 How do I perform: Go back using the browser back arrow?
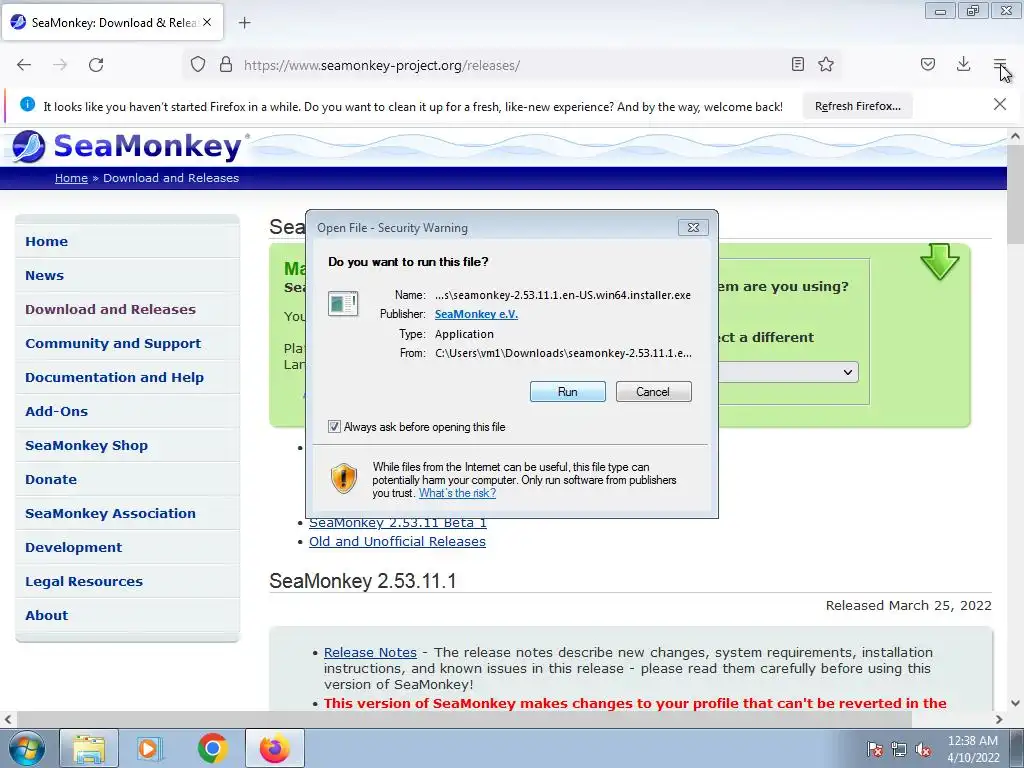point(24,65)
